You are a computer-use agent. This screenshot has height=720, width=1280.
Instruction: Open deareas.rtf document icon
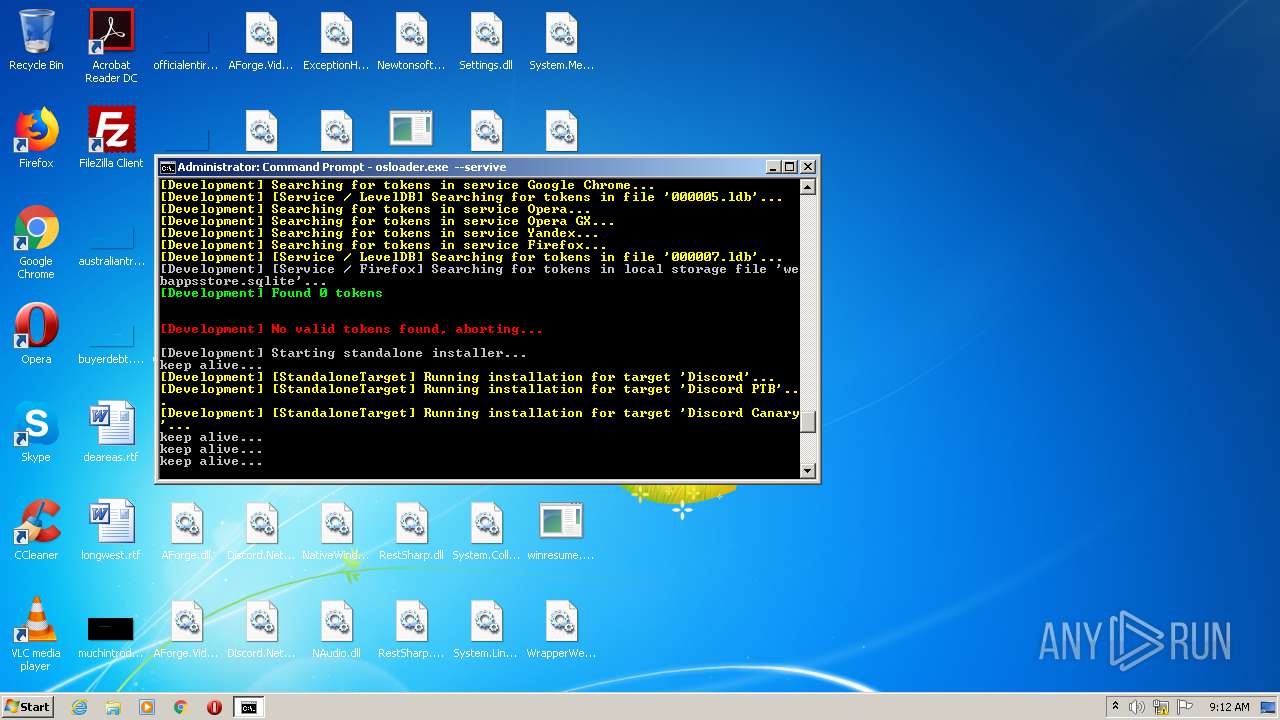(x=111, y=432)
